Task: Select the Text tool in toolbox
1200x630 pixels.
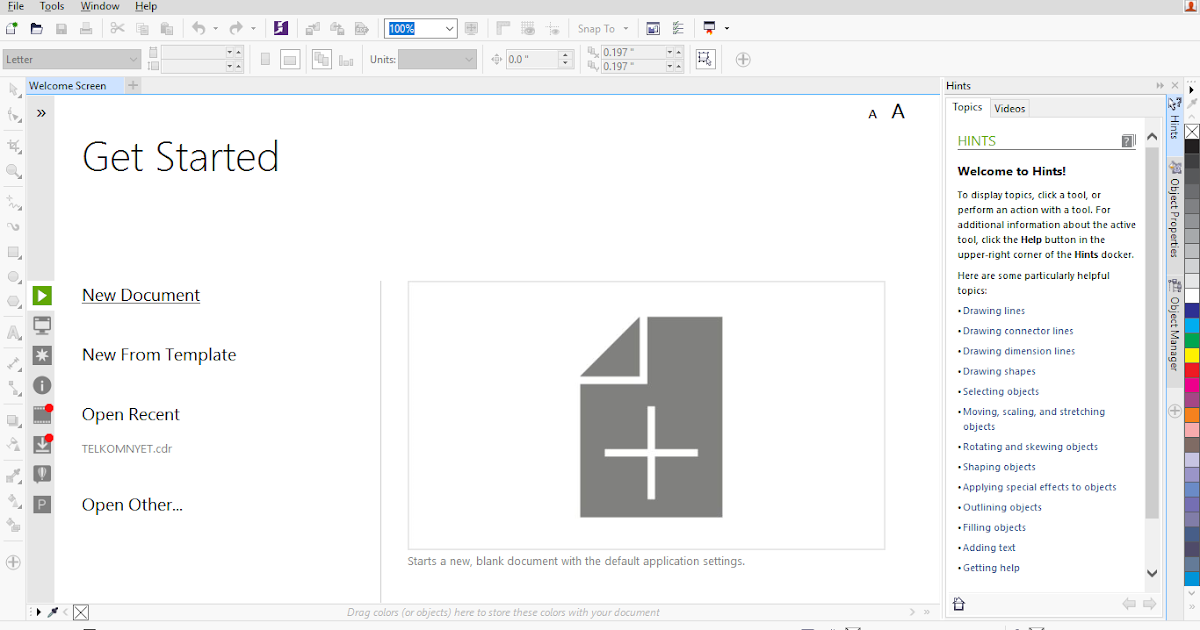Action: [14, 333]
